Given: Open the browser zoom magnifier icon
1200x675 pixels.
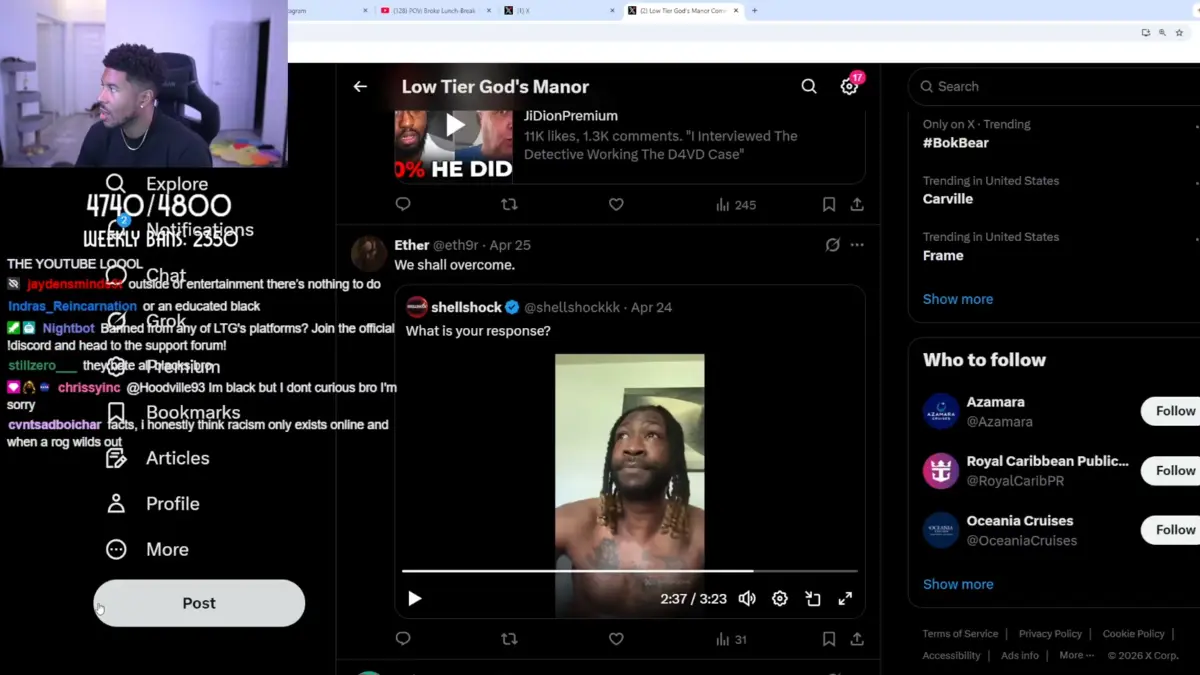Looking at the screenshot, I should 1162,33.
